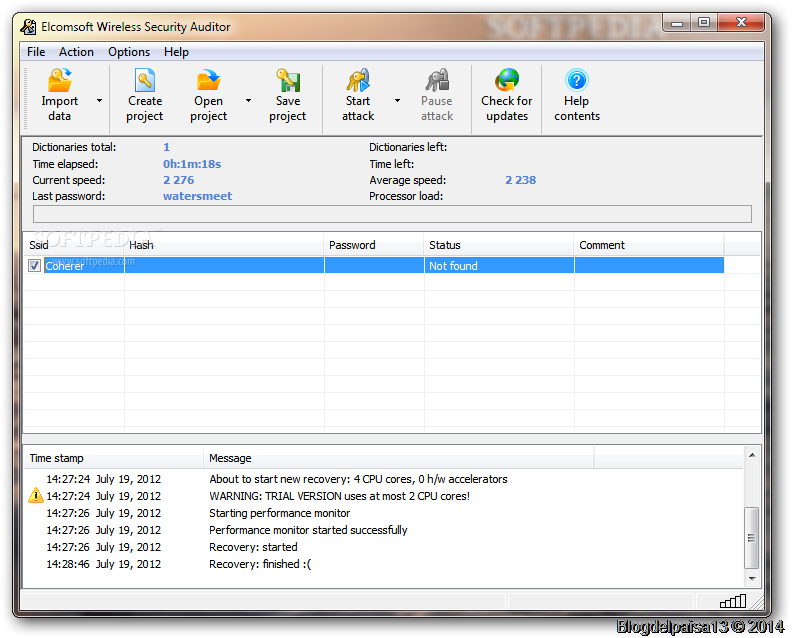792x638 pixels.
Task: Click the grayed Pause attack icon
Action: click(x=437, y=80)
